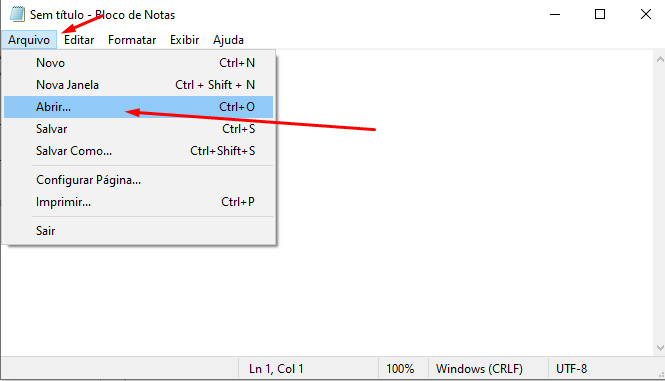This screenshot has height=381, width=665.
Task: Choose Nova Janela menu entry
Action: click(x=138, y=85)
